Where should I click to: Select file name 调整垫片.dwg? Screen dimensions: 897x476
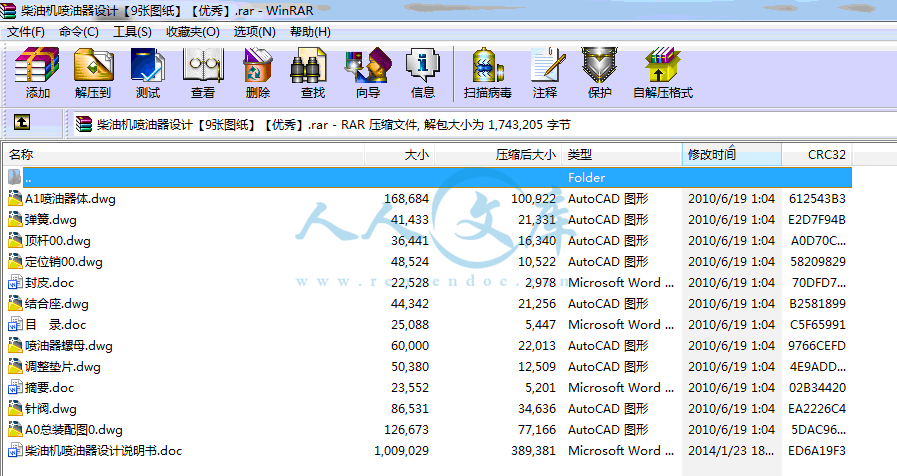pyautogui.click(x=63, y=367)
